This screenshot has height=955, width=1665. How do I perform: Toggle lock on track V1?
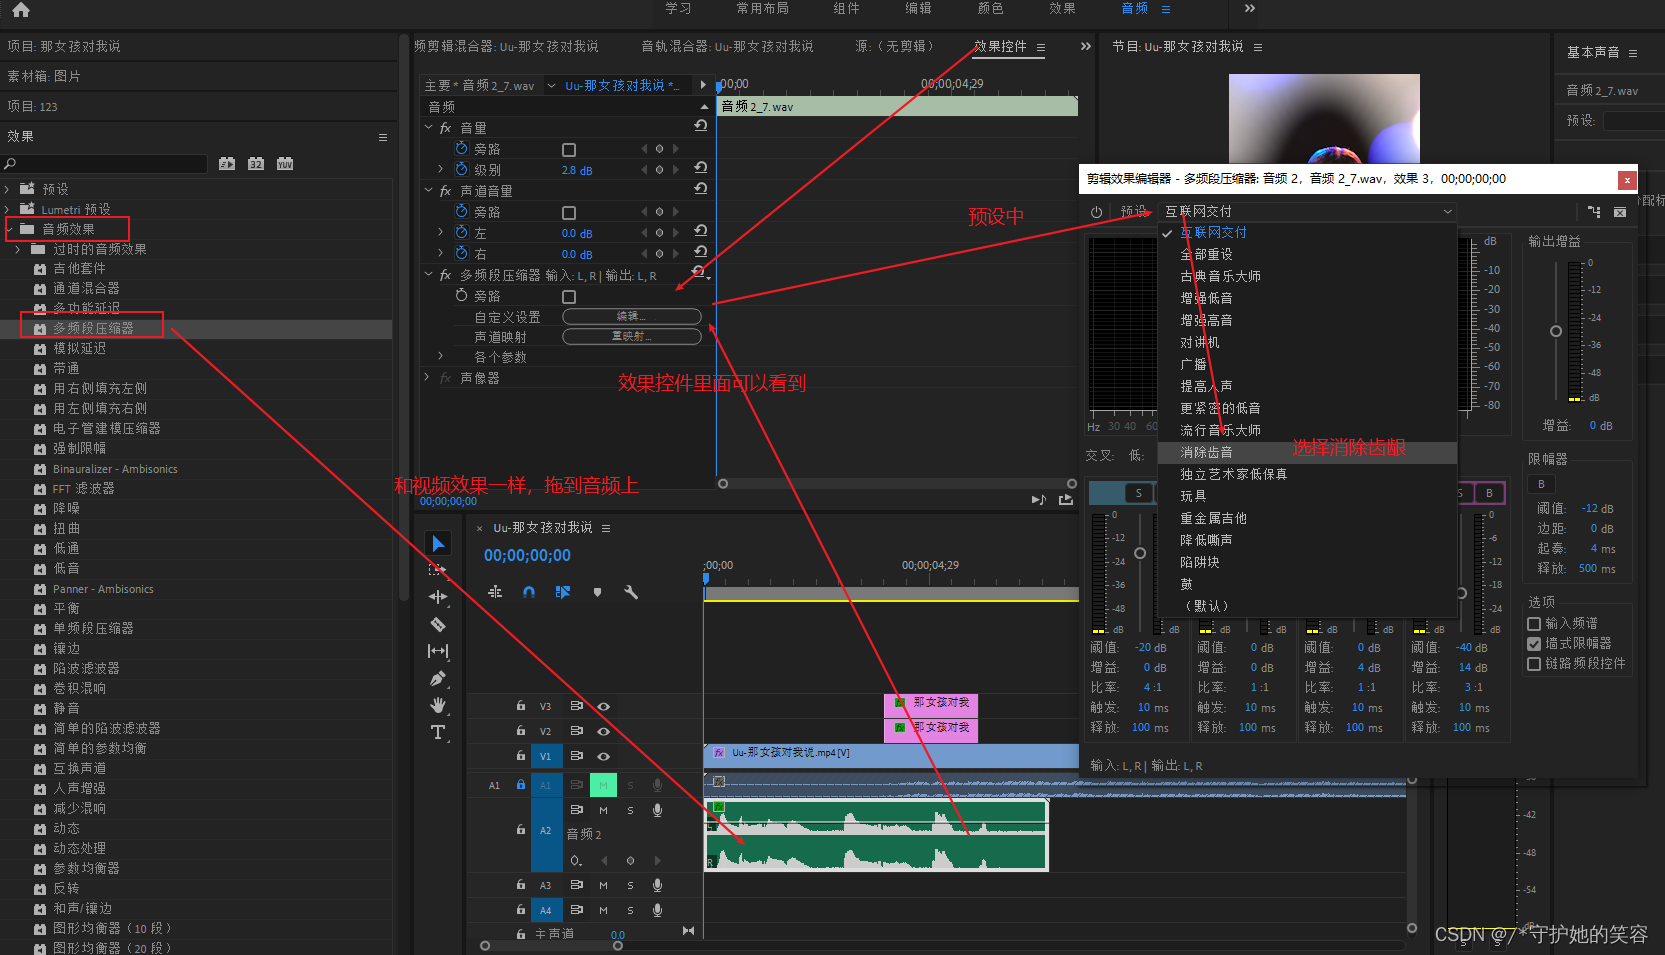(521, 756)
